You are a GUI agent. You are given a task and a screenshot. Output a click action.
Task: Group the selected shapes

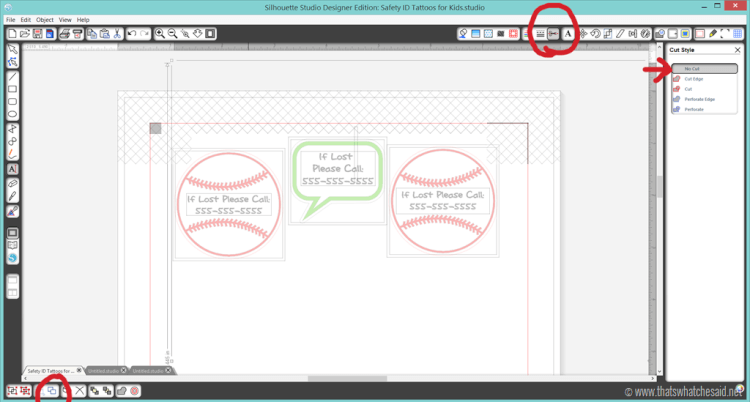point(13,391)
